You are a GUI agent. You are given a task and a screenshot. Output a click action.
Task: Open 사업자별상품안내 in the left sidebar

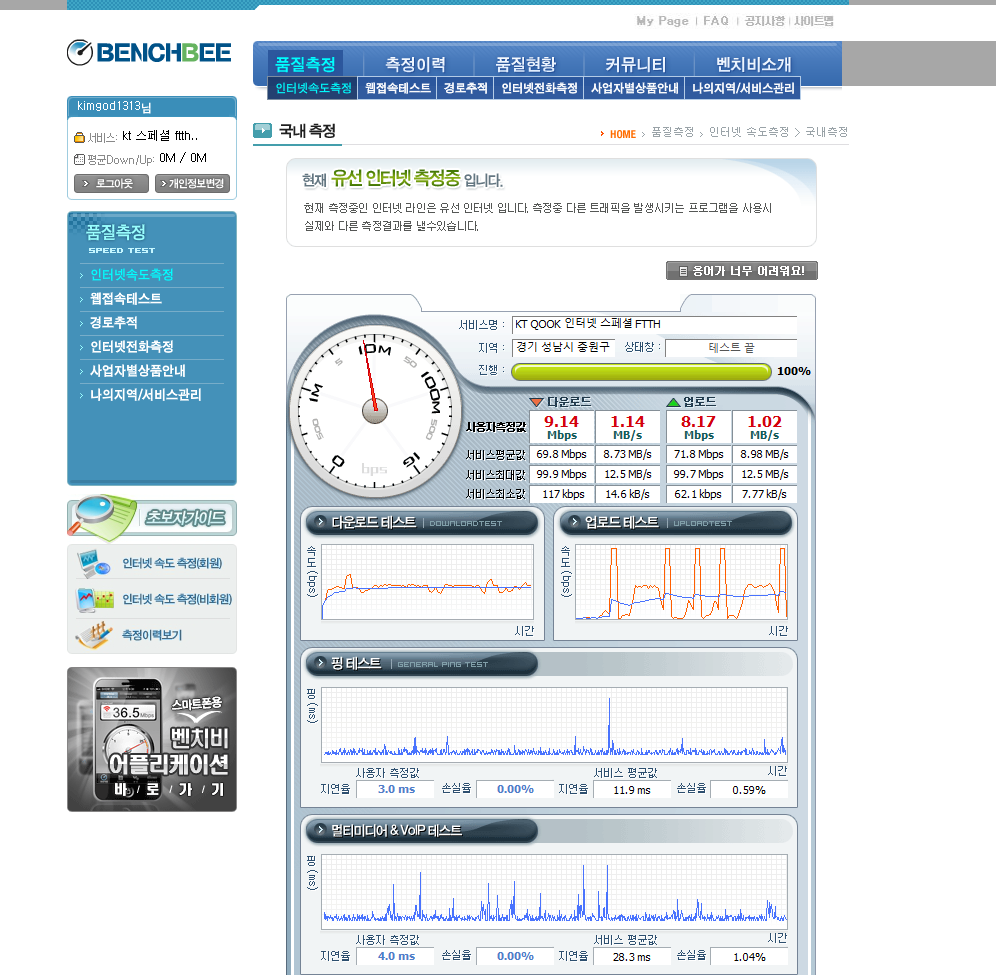pyautogui.click(x=138, y=370)
